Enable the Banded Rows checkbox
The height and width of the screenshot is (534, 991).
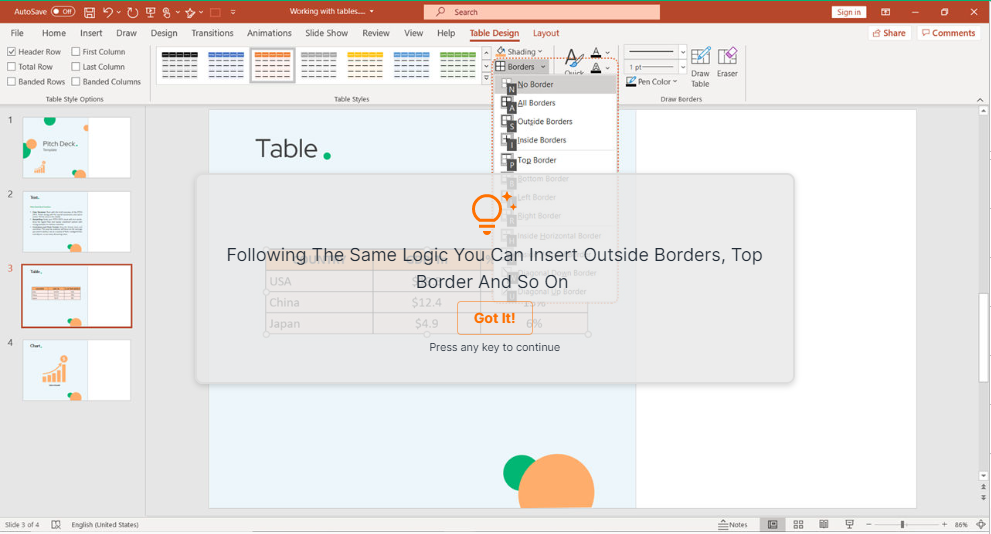point(11,82)
